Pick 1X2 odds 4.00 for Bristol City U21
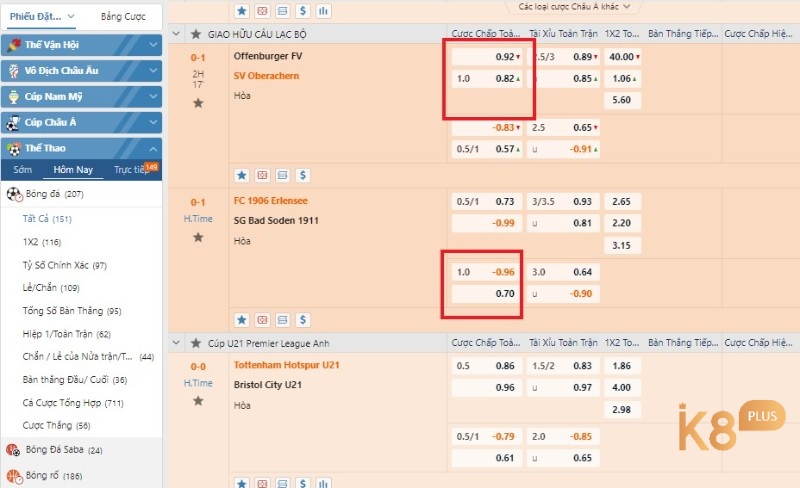This screenshot has height=488, width=800. [622, 387]
